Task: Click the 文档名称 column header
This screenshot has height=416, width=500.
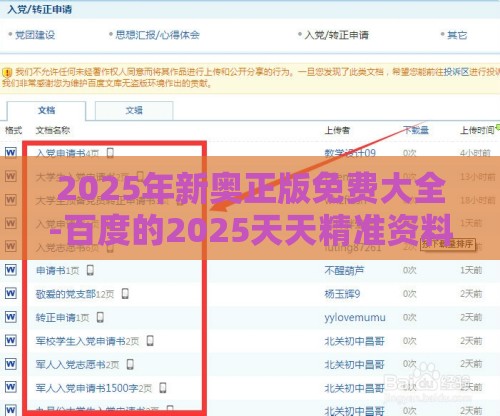Action: pos(53,130)
